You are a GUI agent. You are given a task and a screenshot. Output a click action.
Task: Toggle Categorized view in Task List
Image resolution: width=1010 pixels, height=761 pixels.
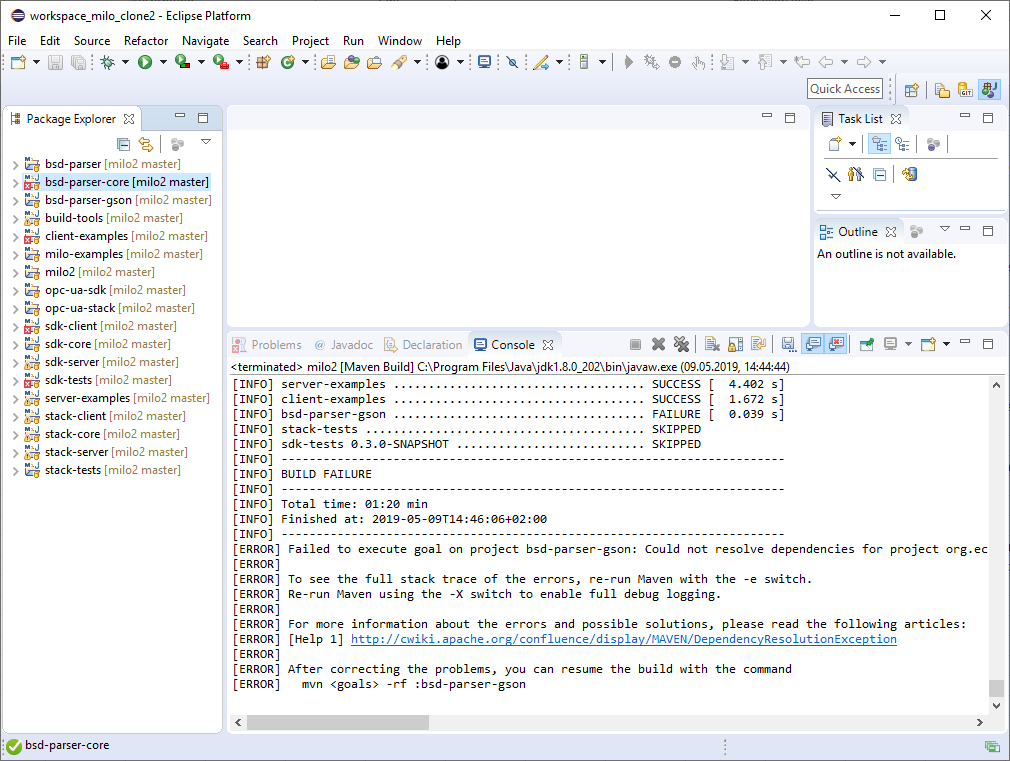(x=879, y=145)
